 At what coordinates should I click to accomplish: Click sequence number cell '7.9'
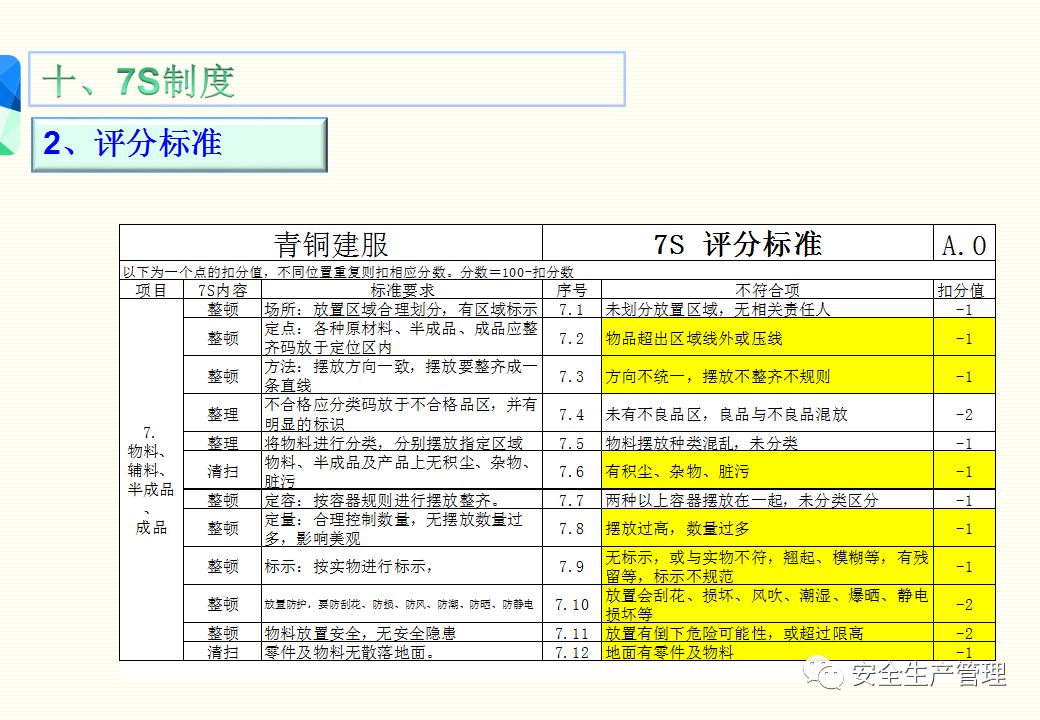(x=572, y=566)
